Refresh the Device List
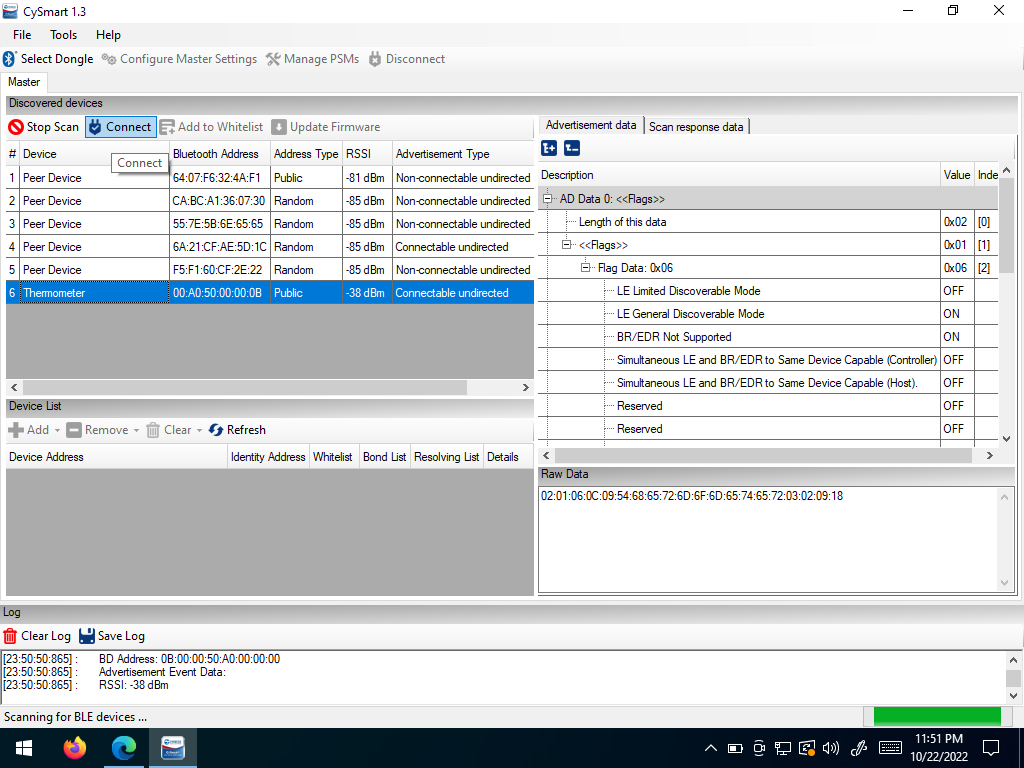 tap(237, 430)
